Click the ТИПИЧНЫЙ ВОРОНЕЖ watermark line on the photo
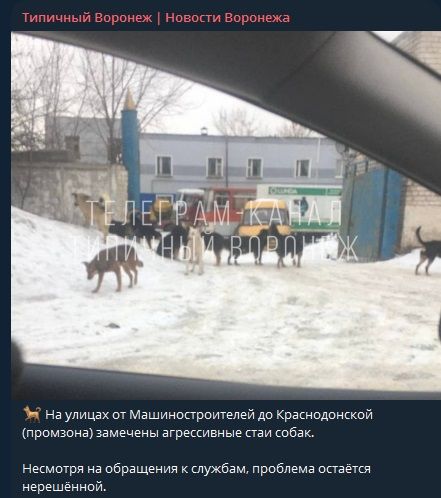Image resolution: width=441 pixels, height=498 pixels. click(217, 248)
